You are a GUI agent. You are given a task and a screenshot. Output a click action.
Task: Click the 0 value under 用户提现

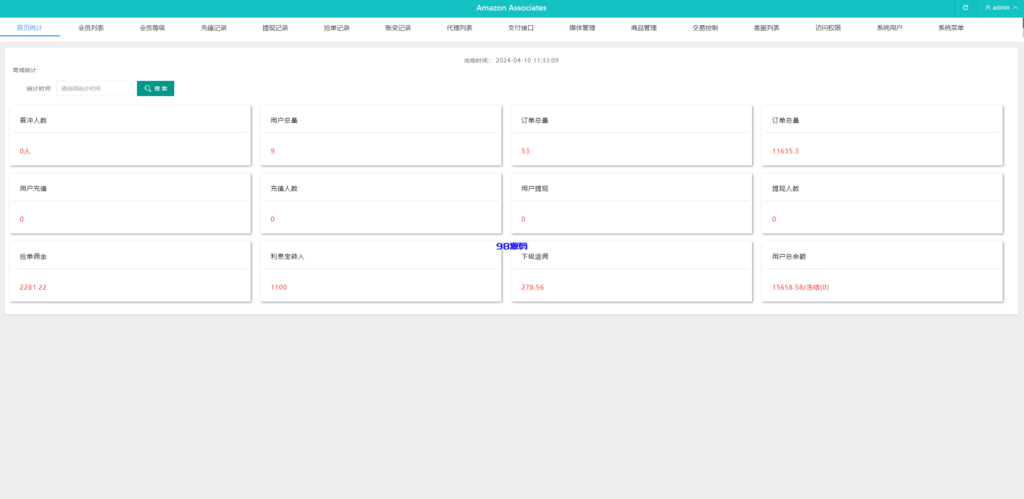coord(523,219)
